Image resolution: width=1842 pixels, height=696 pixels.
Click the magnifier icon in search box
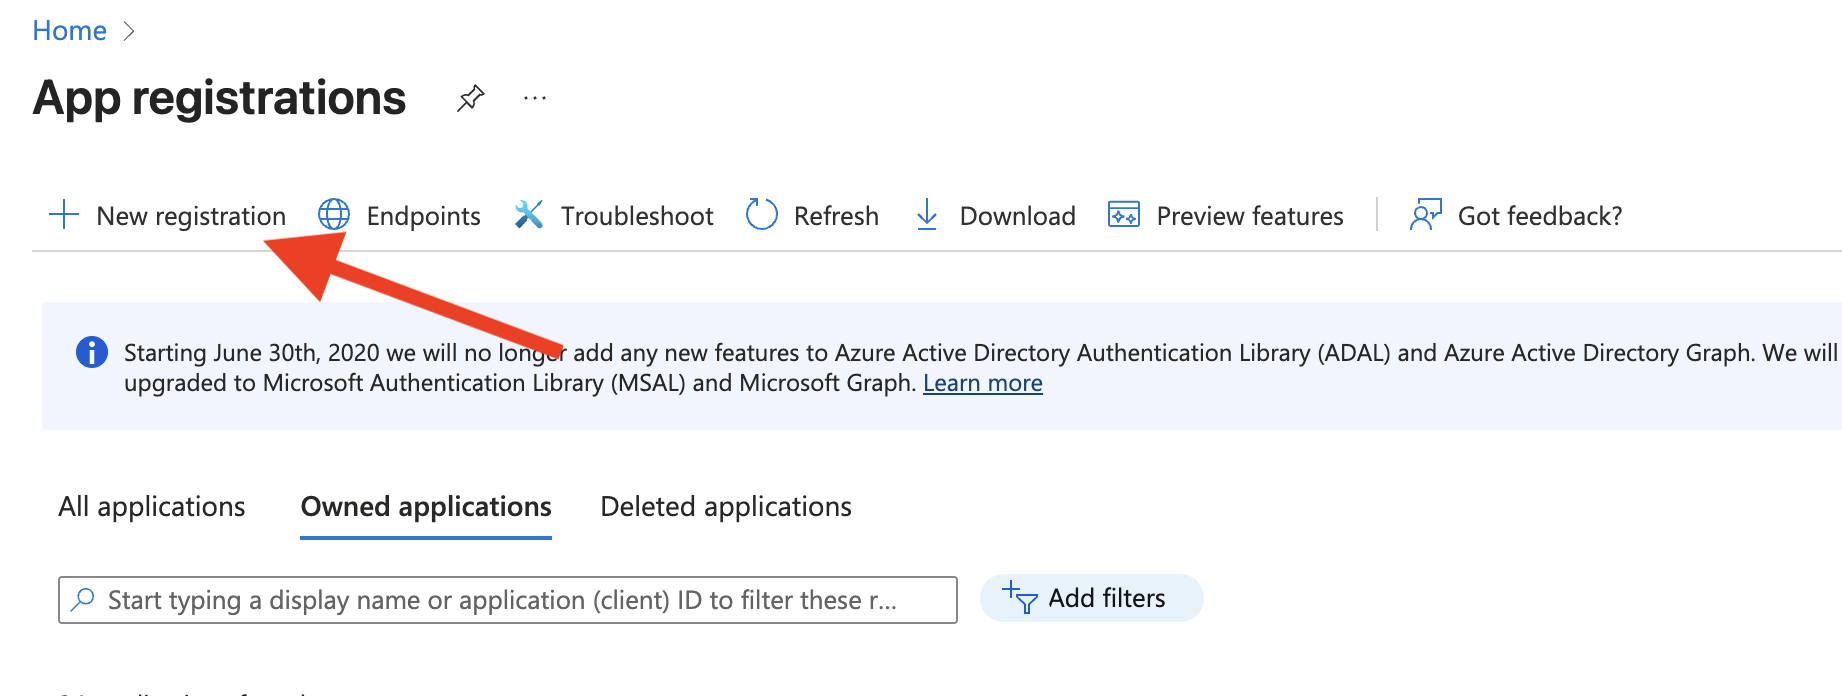[x=84, y=599]
